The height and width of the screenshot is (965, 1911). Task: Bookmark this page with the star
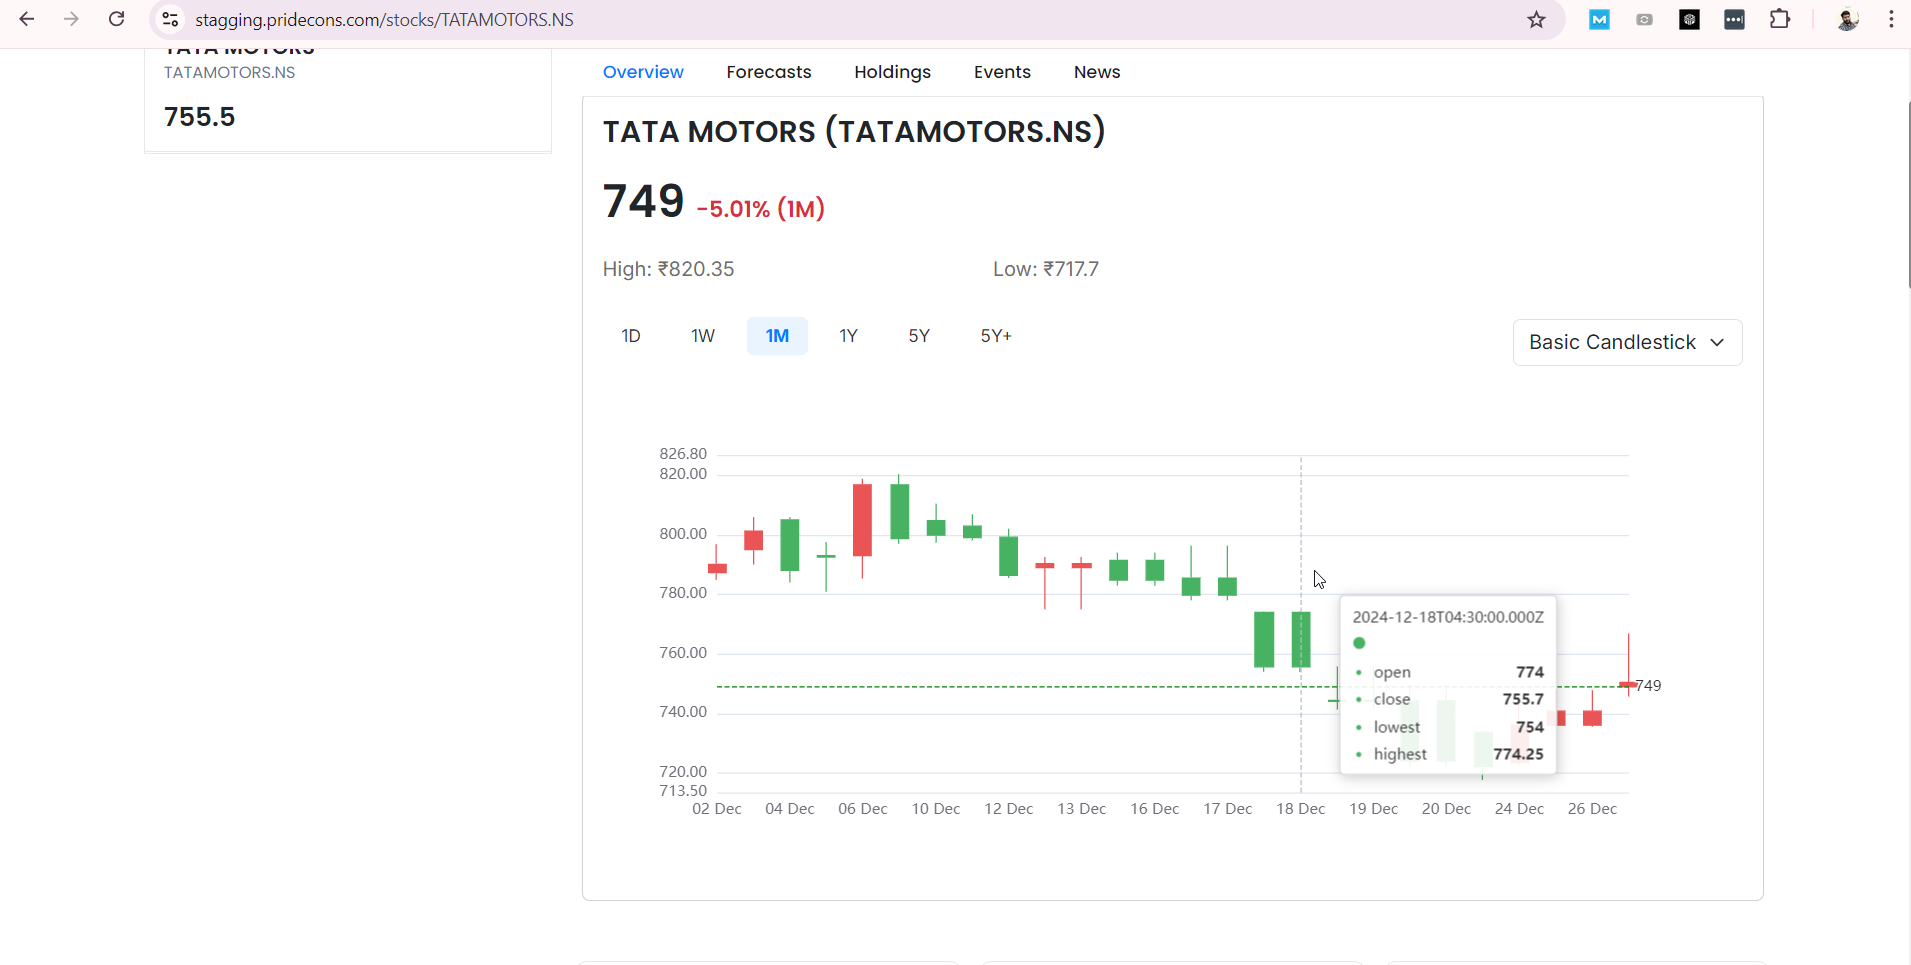tap(1536, 19)
